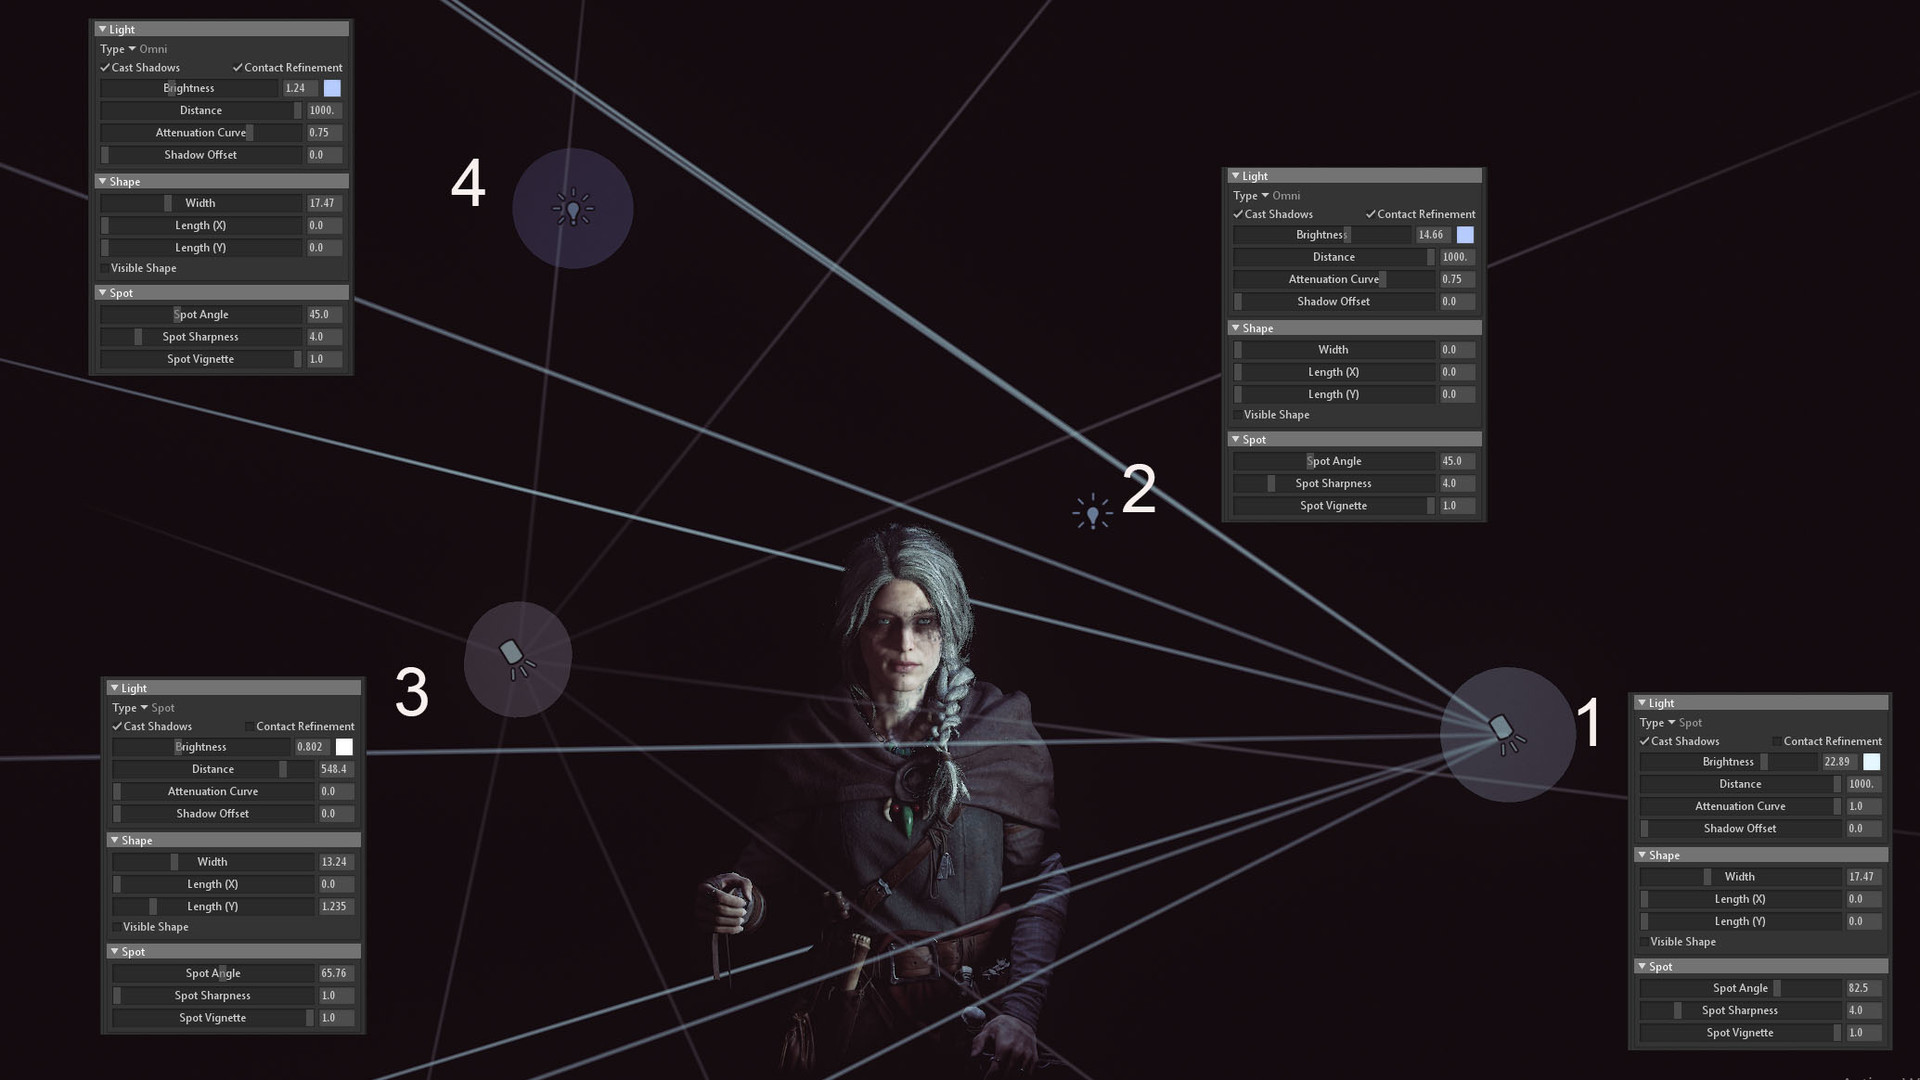Click the Spot Angle field showing 65.76
This screenshot has width=1920, height=1080.
click(x=333, y=973)
